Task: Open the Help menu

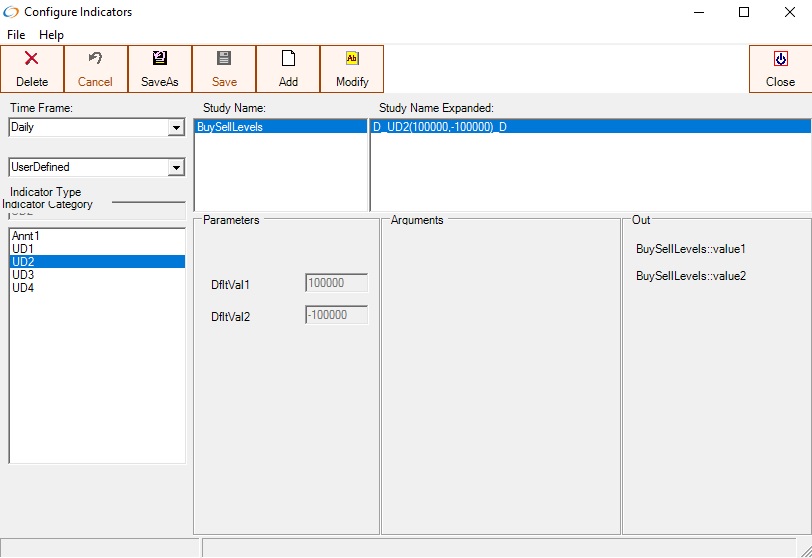Action: point(51,35)
